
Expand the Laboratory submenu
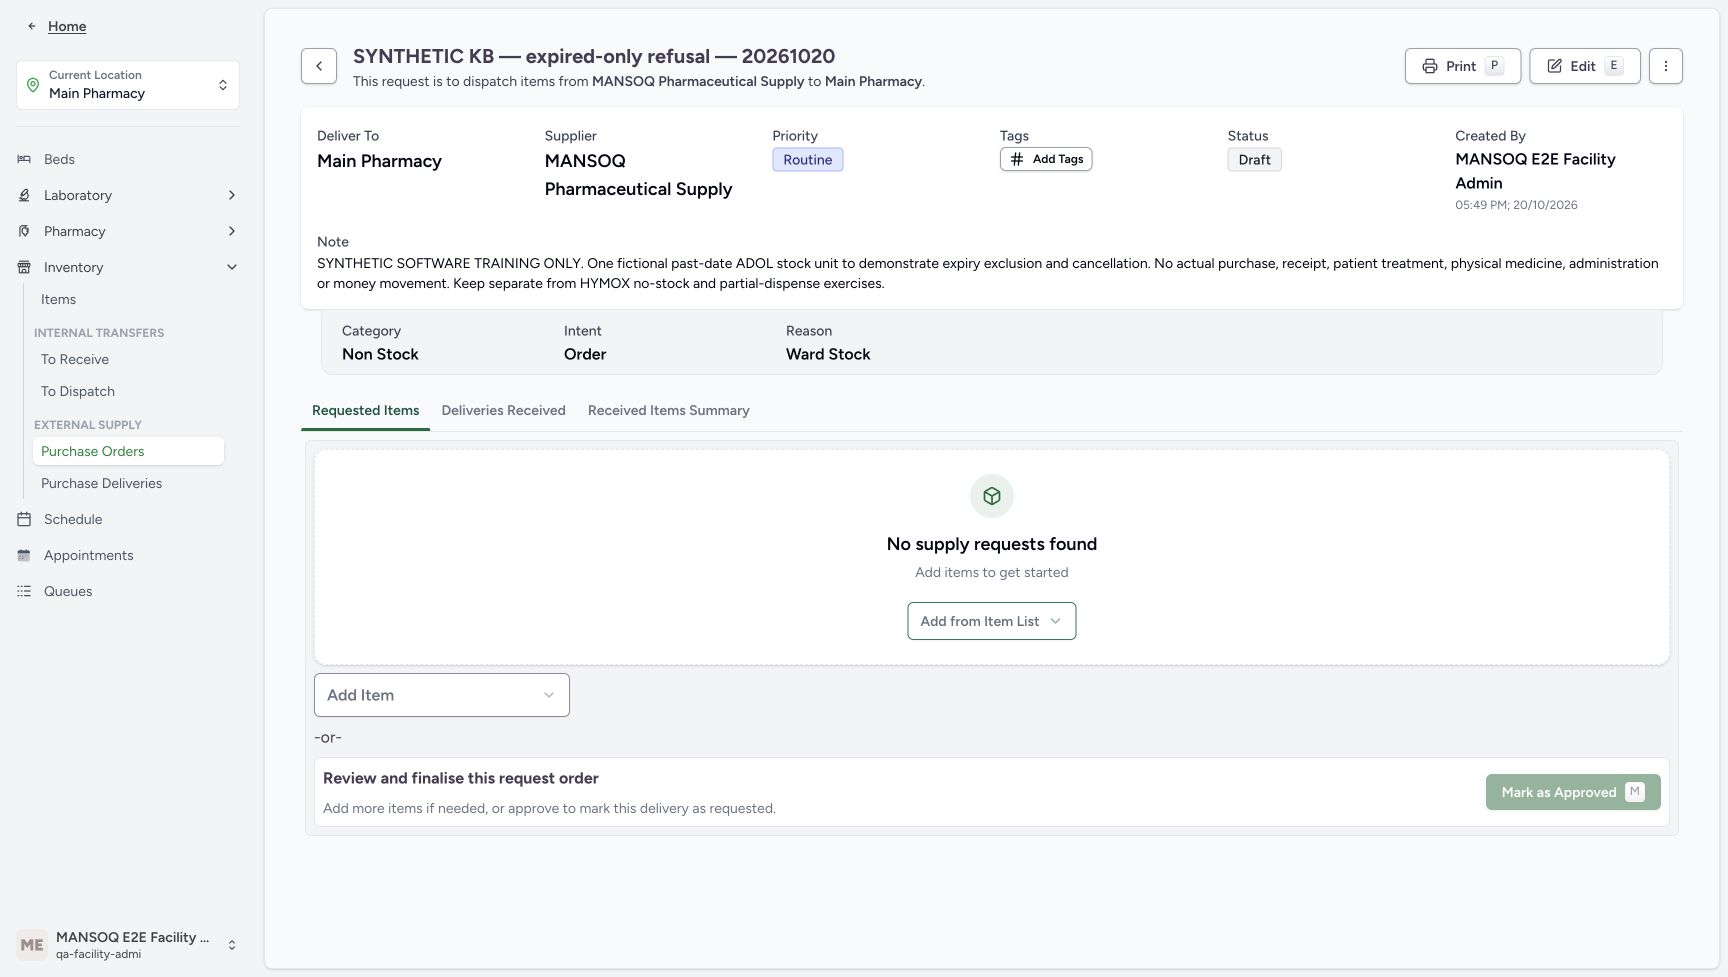pos(232,195)
